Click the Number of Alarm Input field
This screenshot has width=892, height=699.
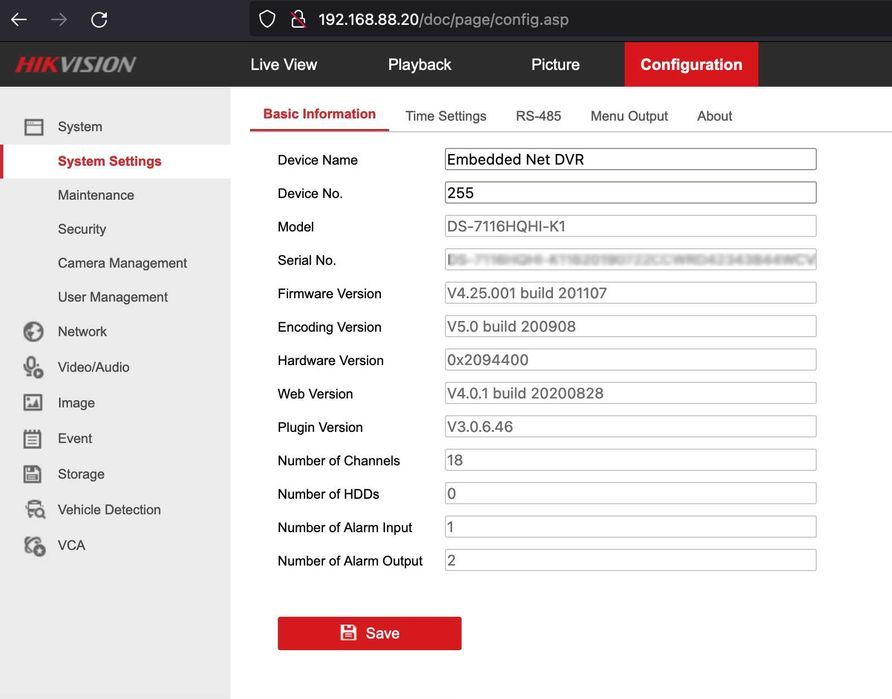pyautogui.click(x=630, y=527)
